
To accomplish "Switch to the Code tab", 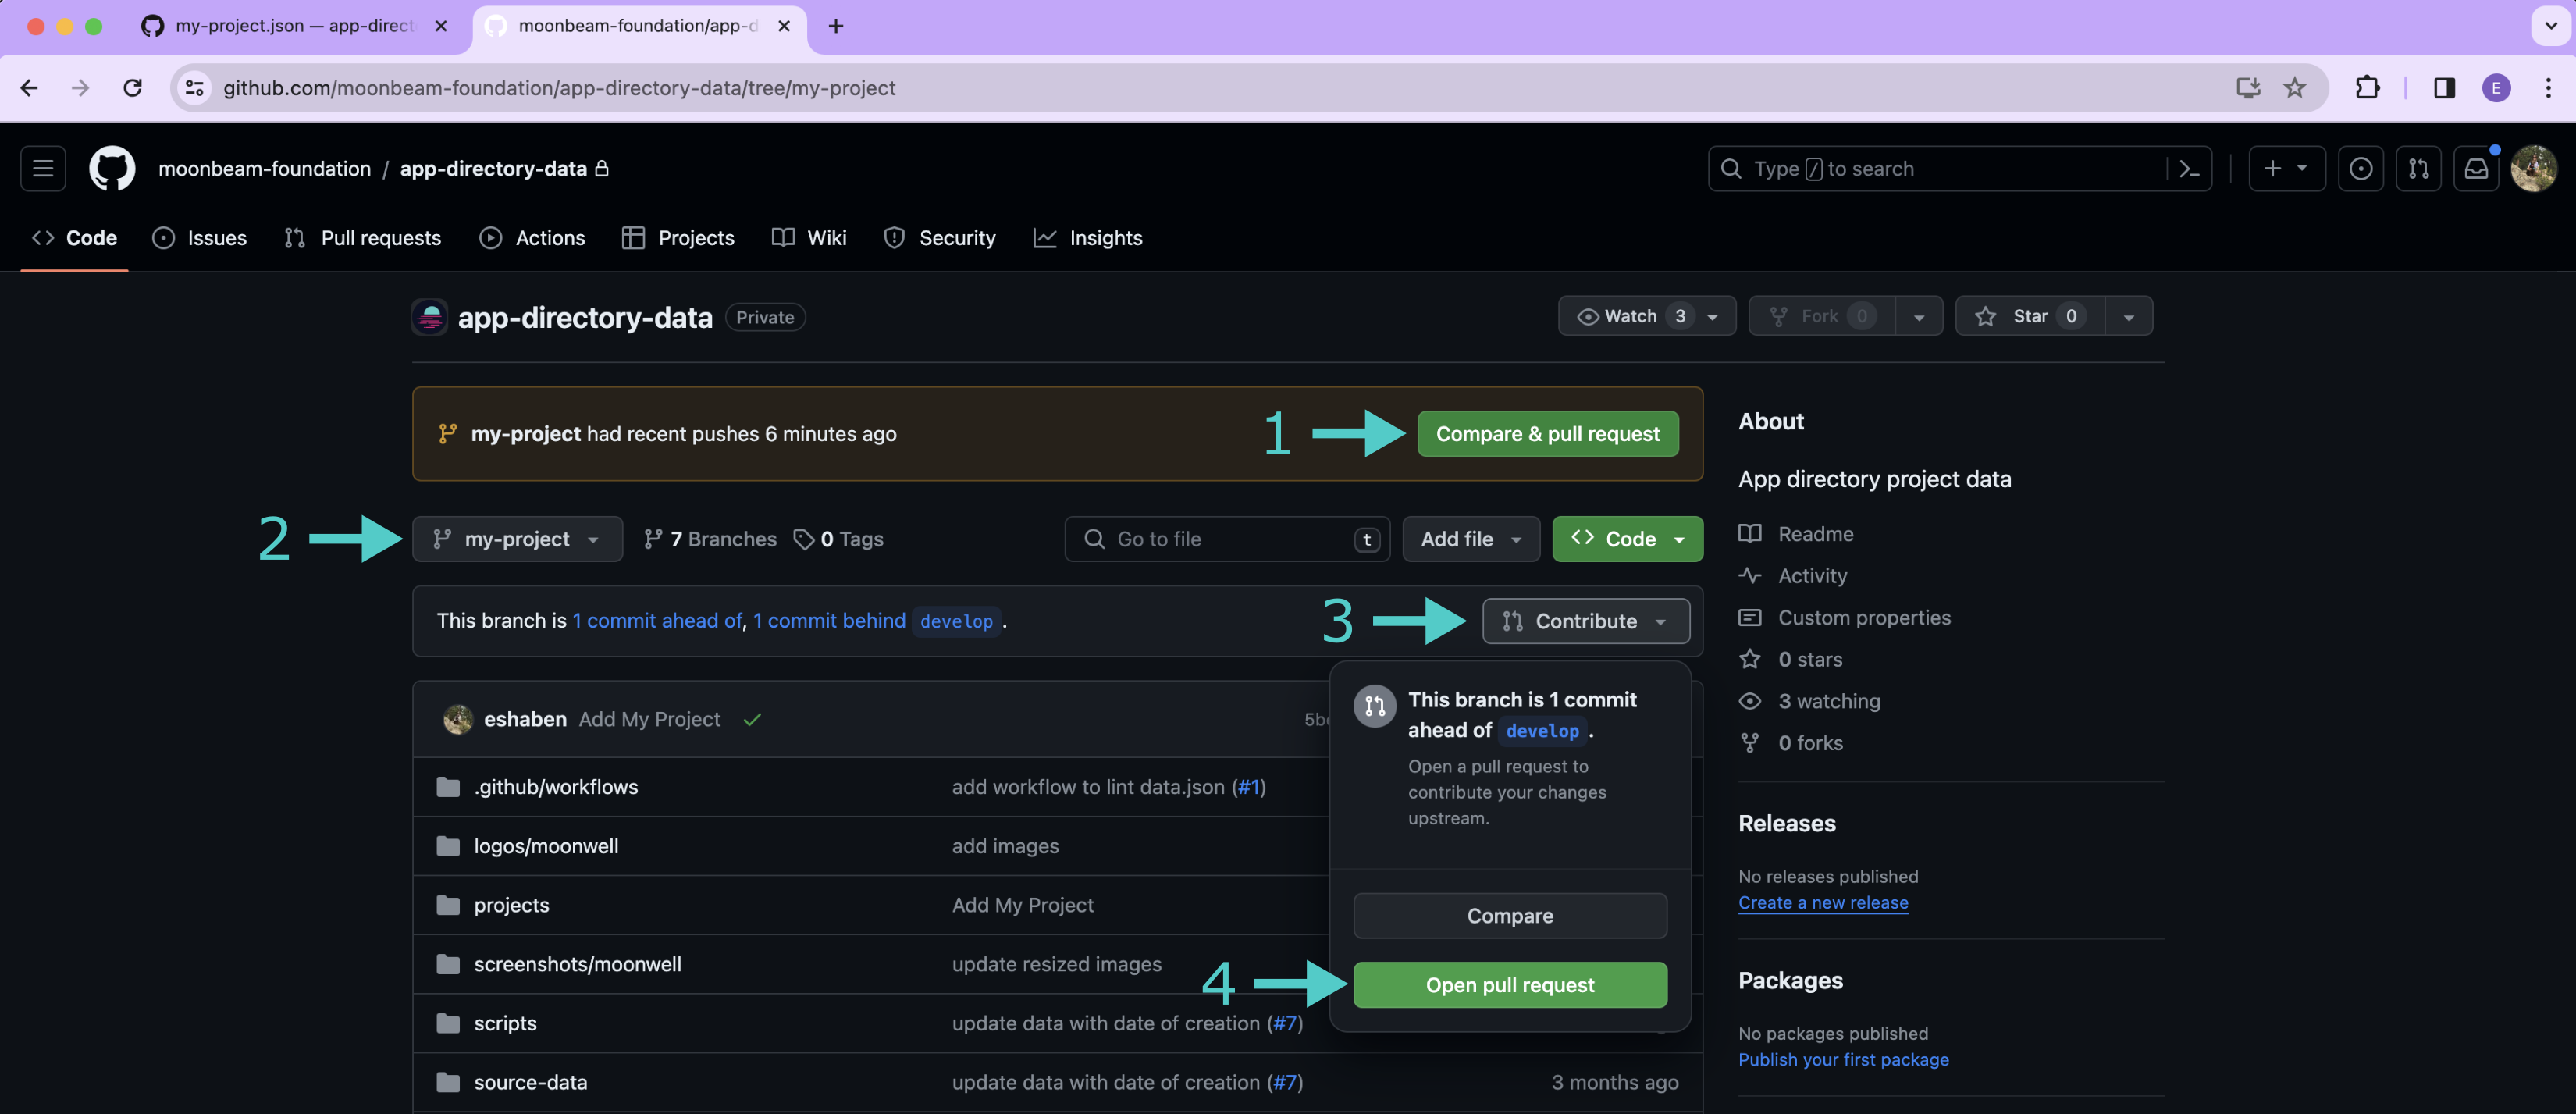I will [x=75, y=238].
